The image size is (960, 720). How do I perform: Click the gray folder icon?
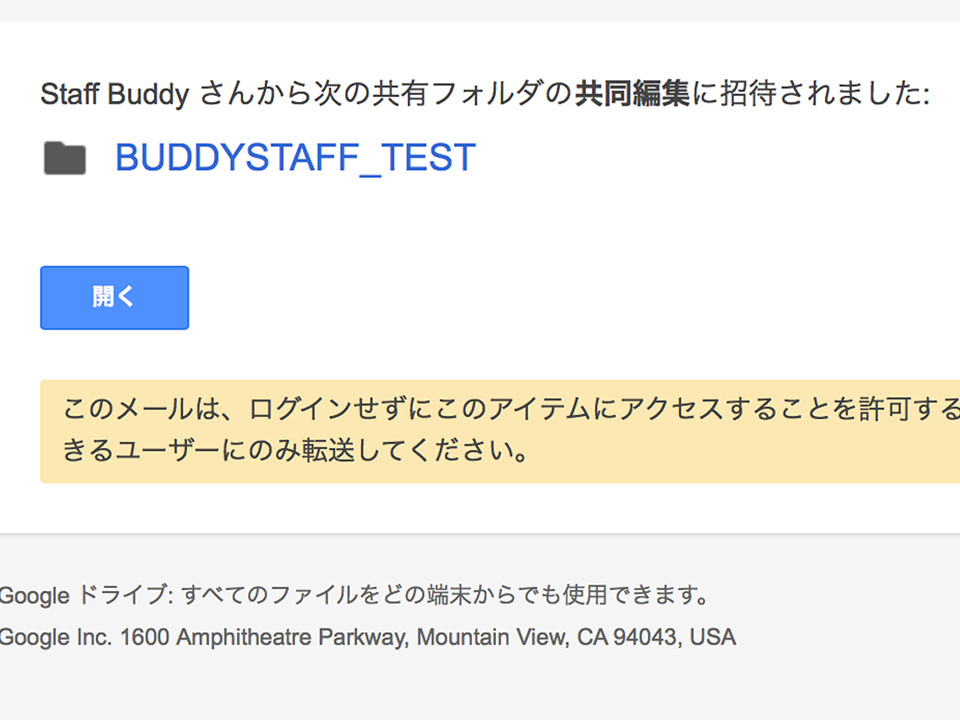(65, 158)
